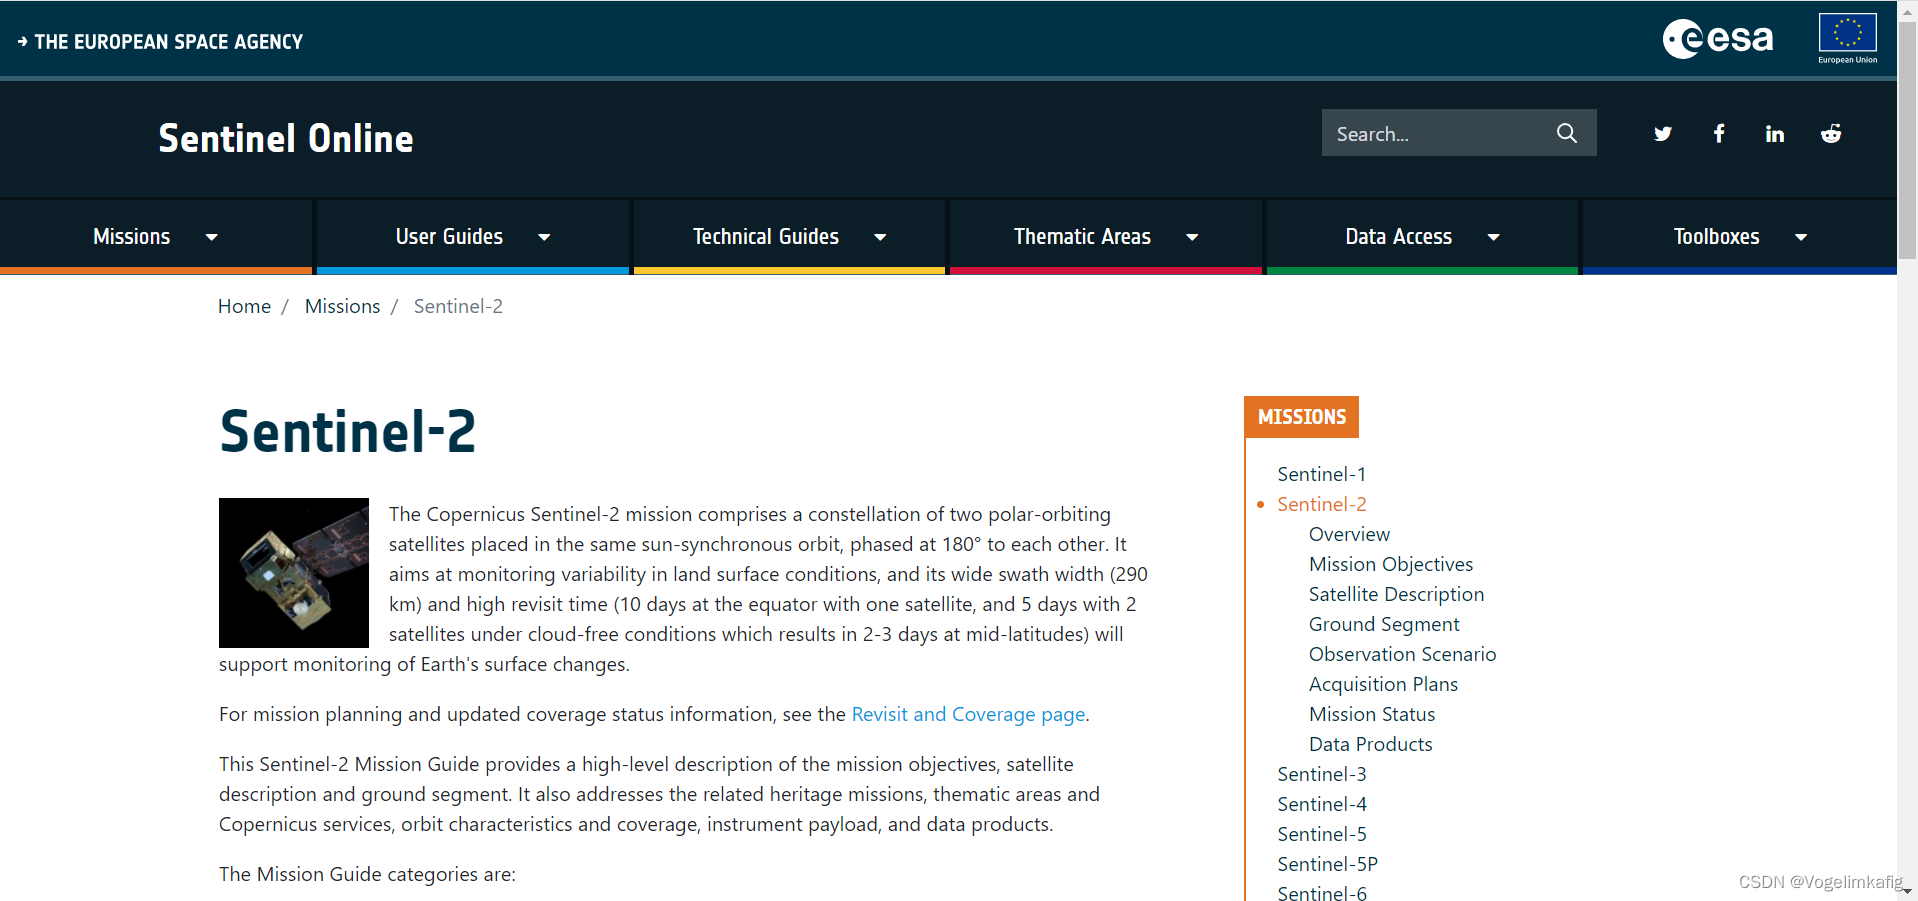Viewport: 1918px width, 901px height.
Task: Open the LinkedIn social icon
Action: (1774, 134)
